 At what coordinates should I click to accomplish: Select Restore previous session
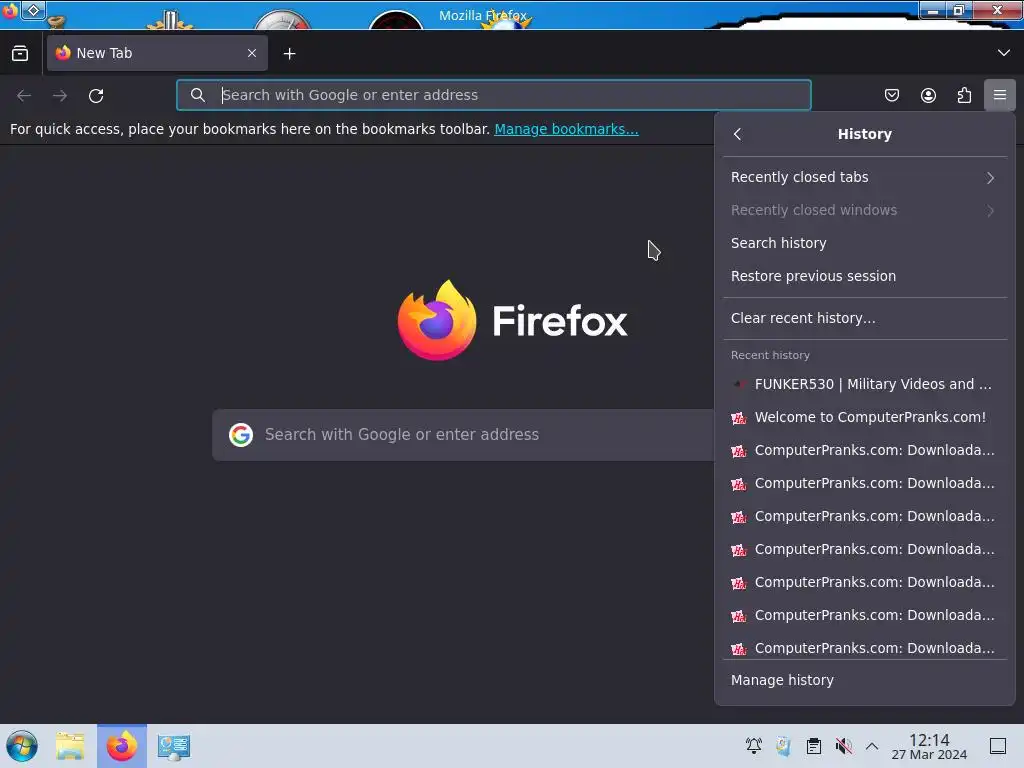click(865, 276)
